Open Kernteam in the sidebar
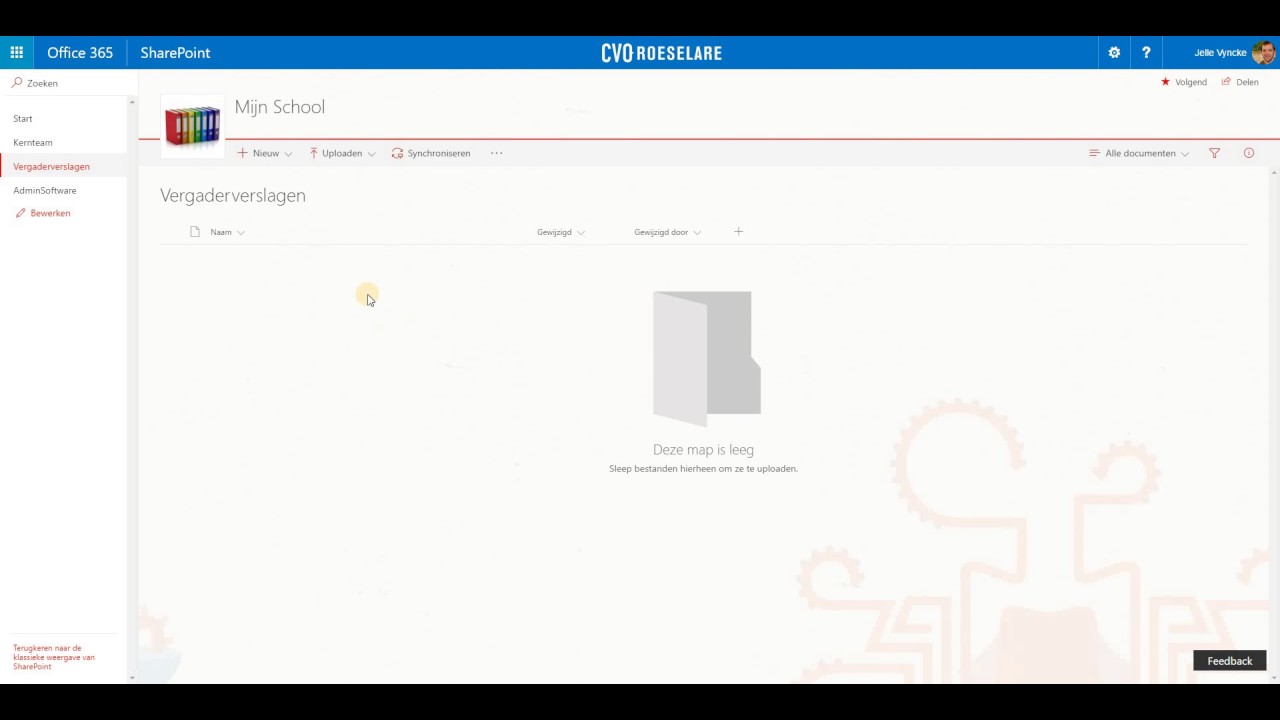Screen dimensions: 1280x720 33,143
